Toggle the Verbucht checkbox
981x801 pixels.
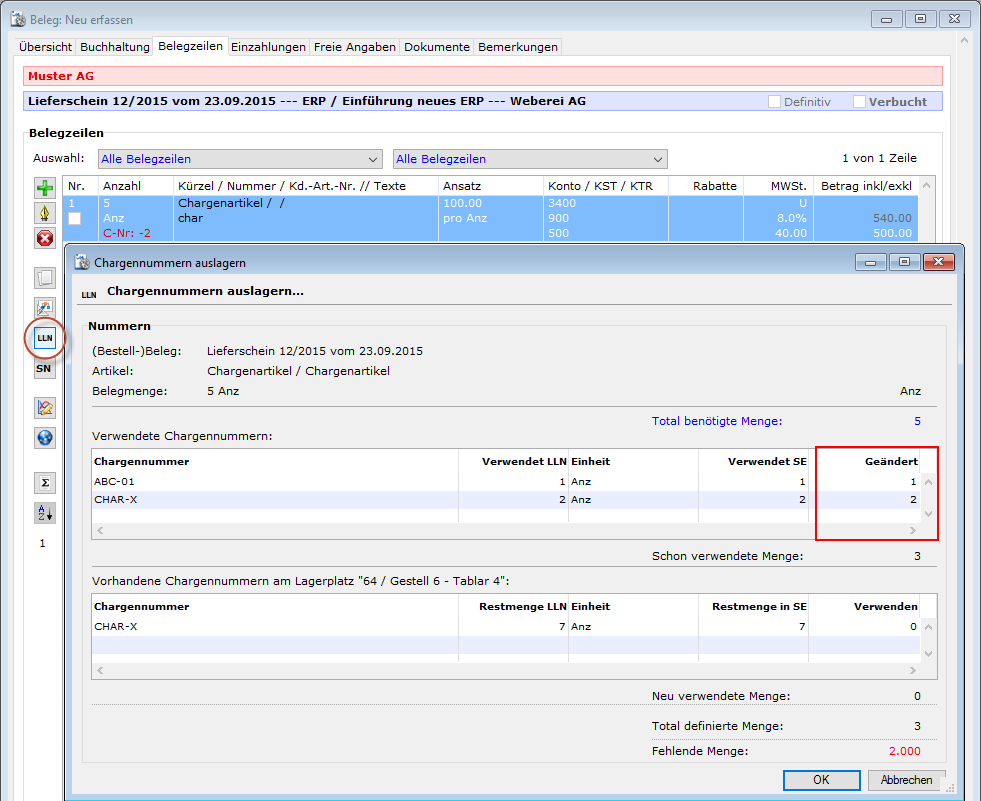(859, 102)
